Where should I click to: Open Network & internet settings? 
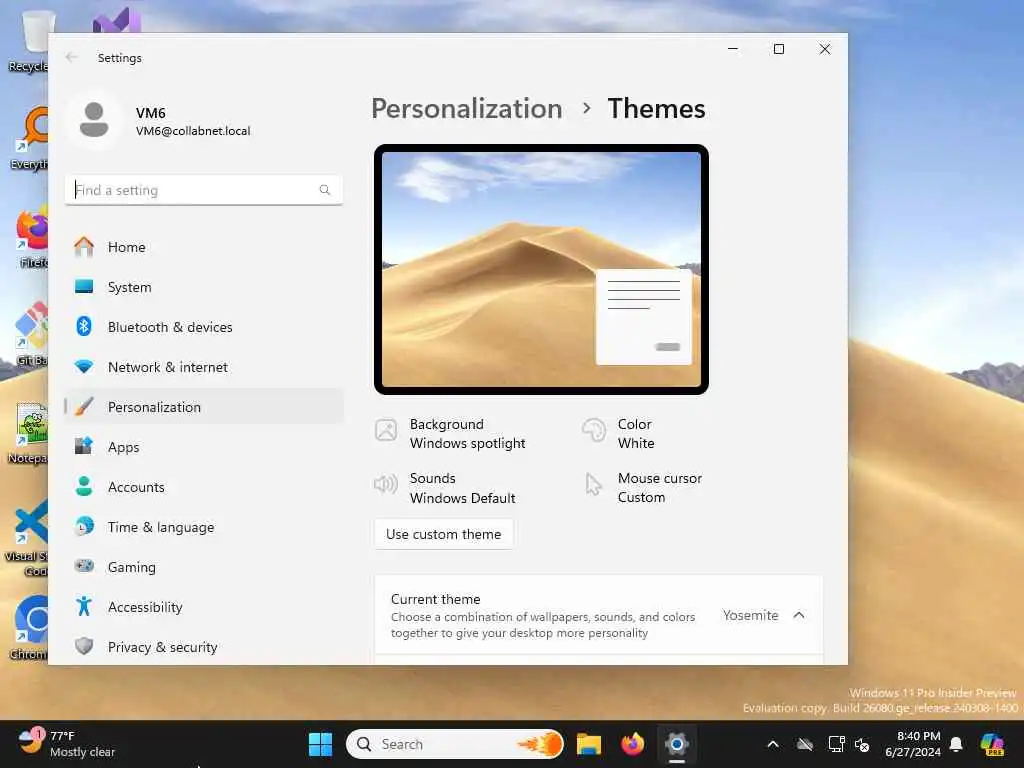tap(204, 367)
